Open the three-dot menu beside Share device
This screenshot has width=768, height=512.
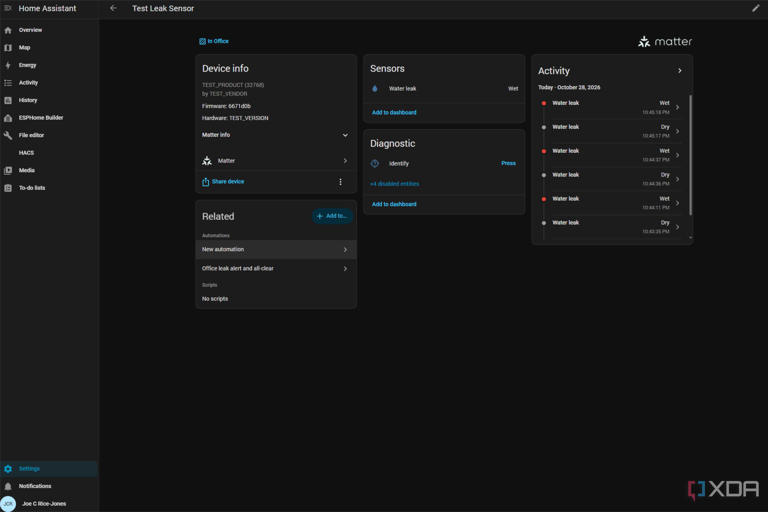[x=340, y=182]
